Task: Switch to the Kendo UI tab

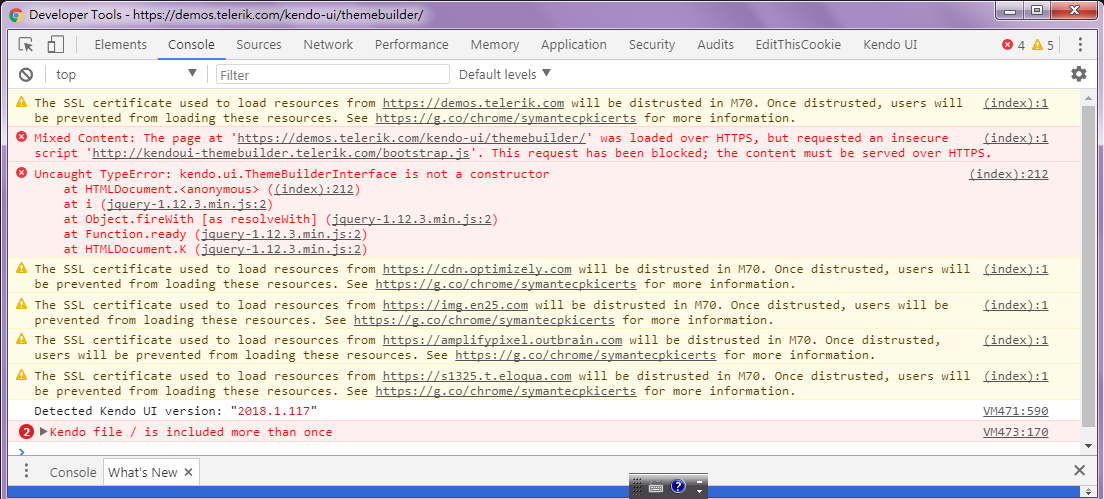Action: click(x=890, y=44)
